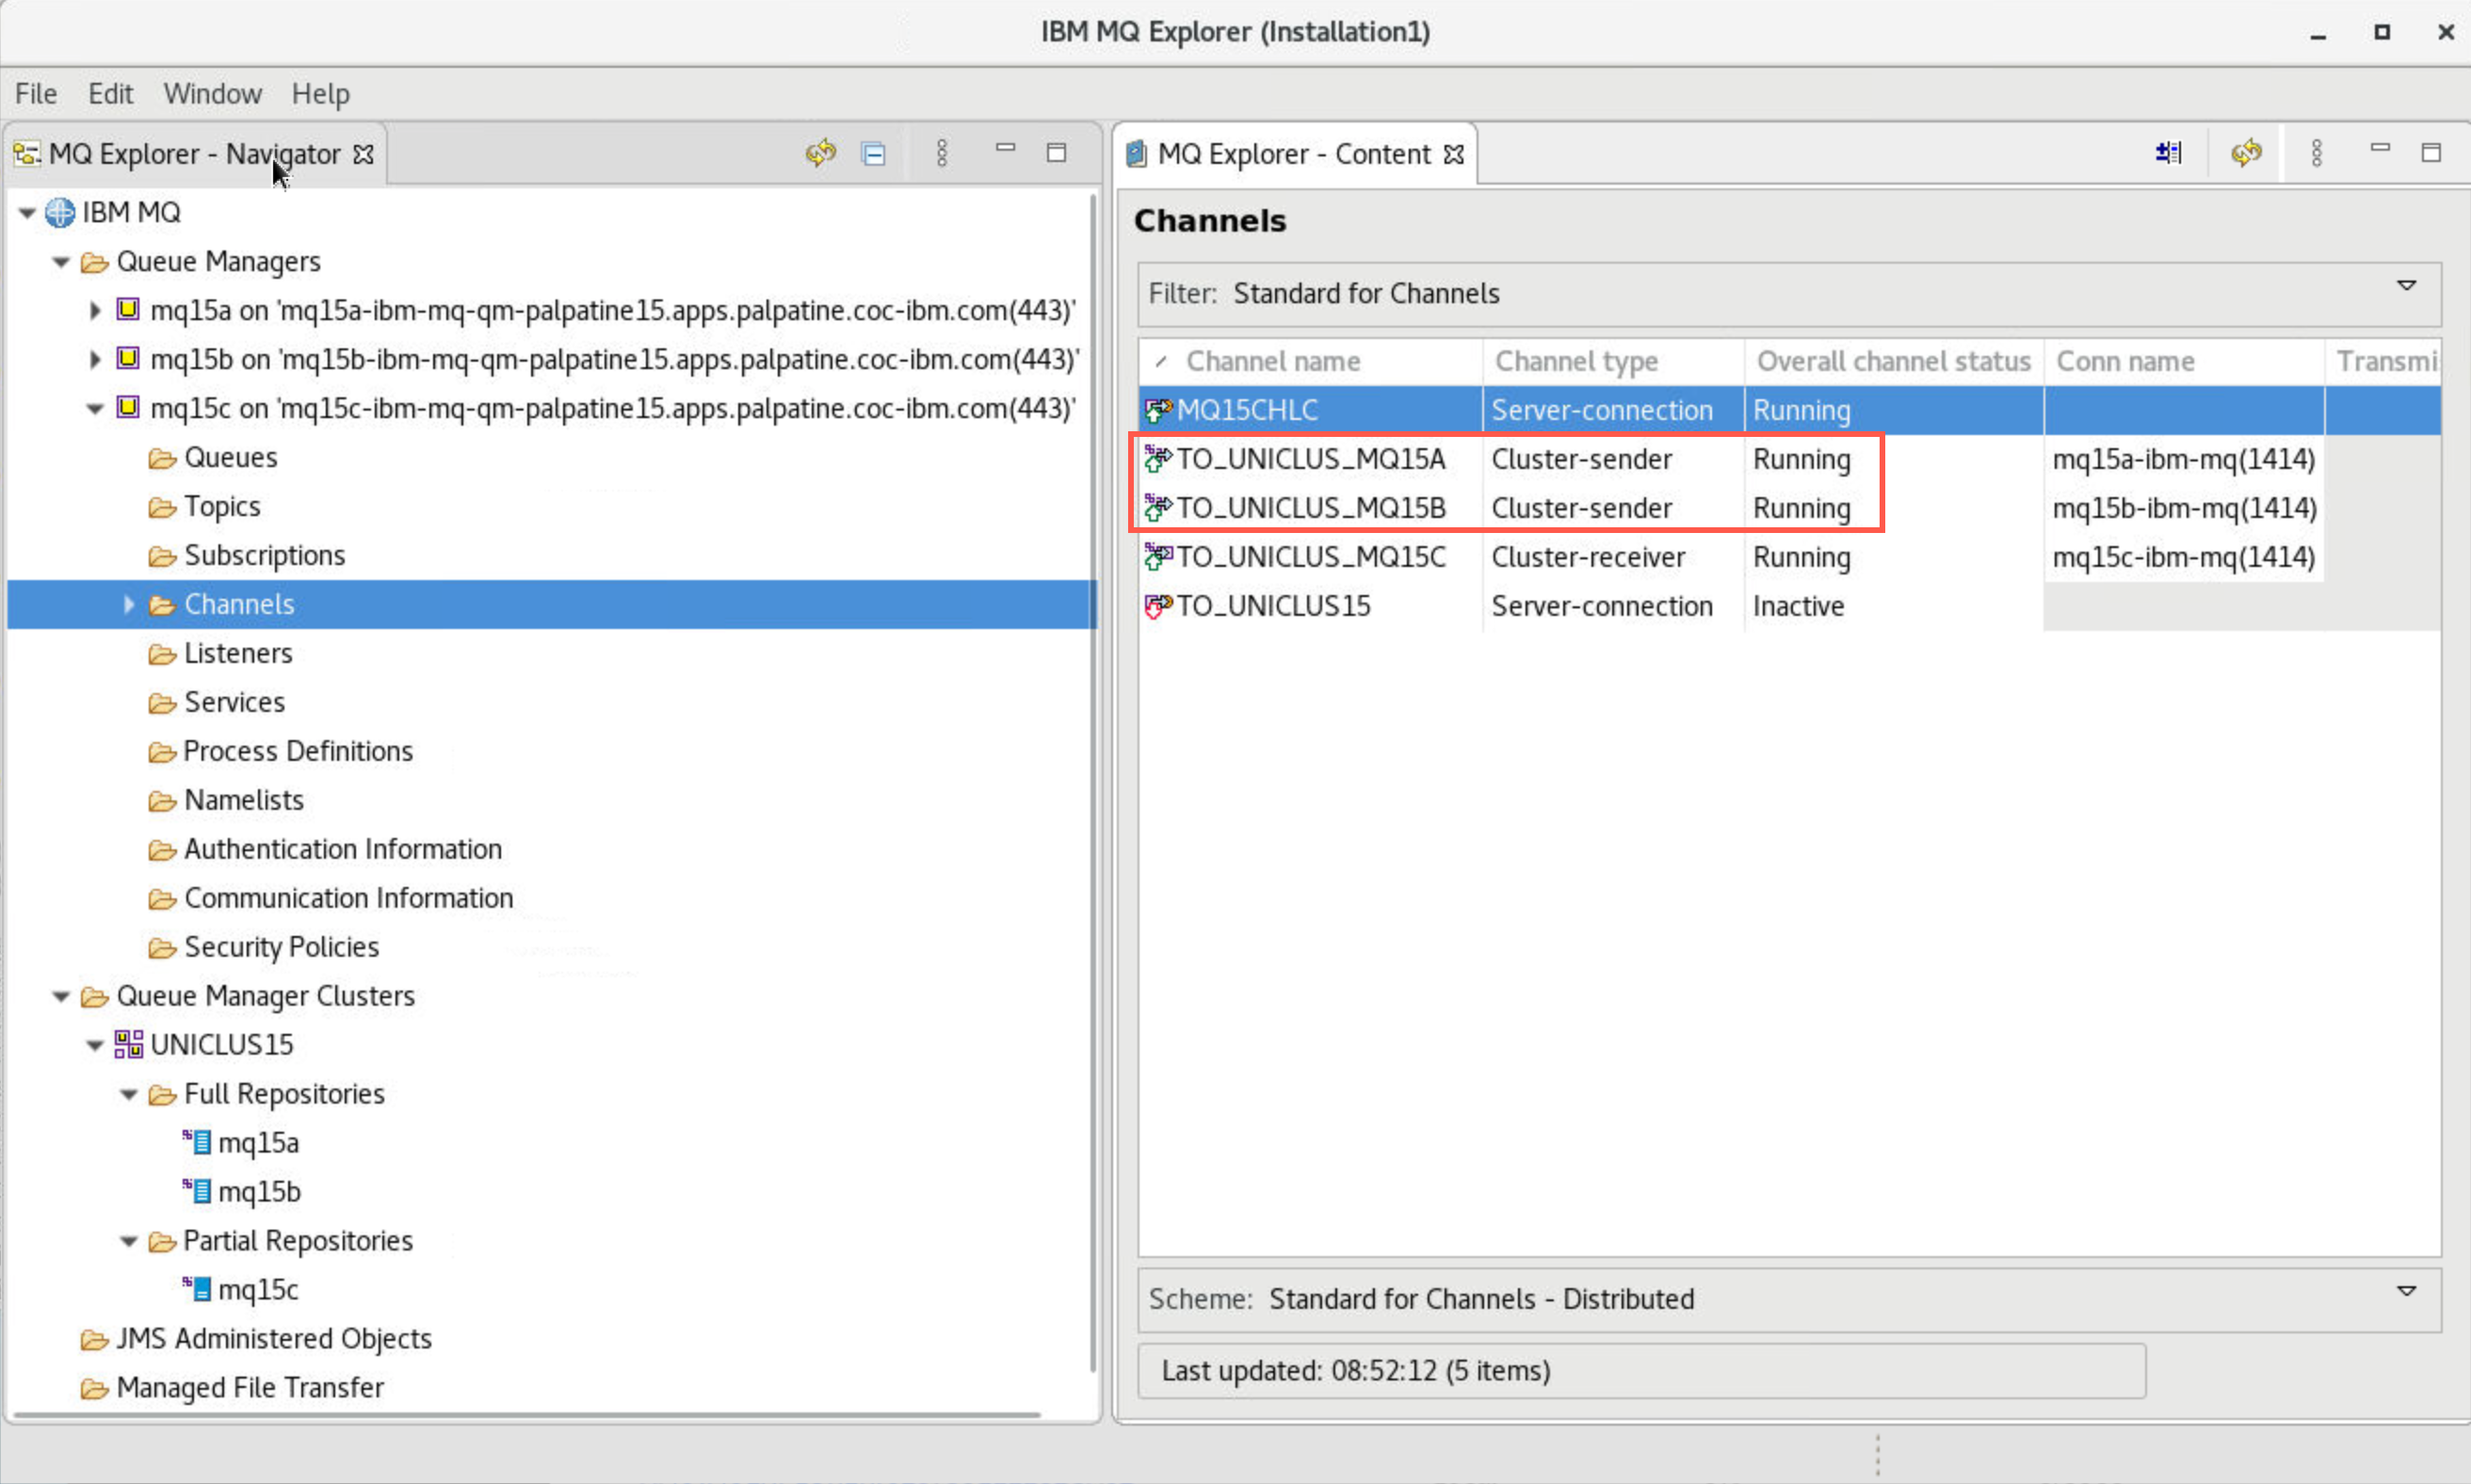Screen dimensions: 2471x1484
Task: Open the Help menu
Action: [x=321, y=94]
